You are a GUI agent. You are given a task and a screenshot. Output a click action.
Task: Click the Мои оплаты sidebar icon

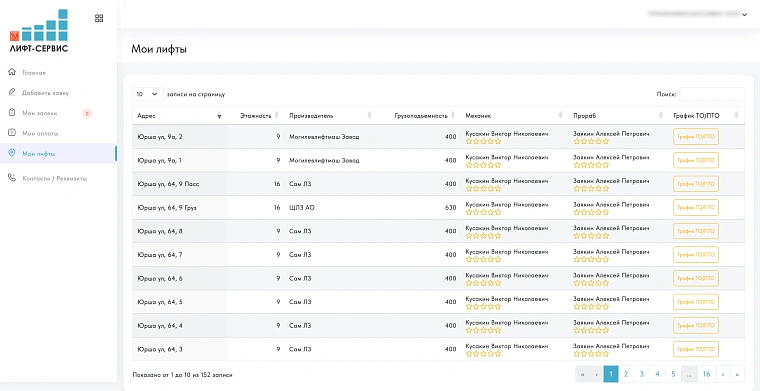[12, 133]
